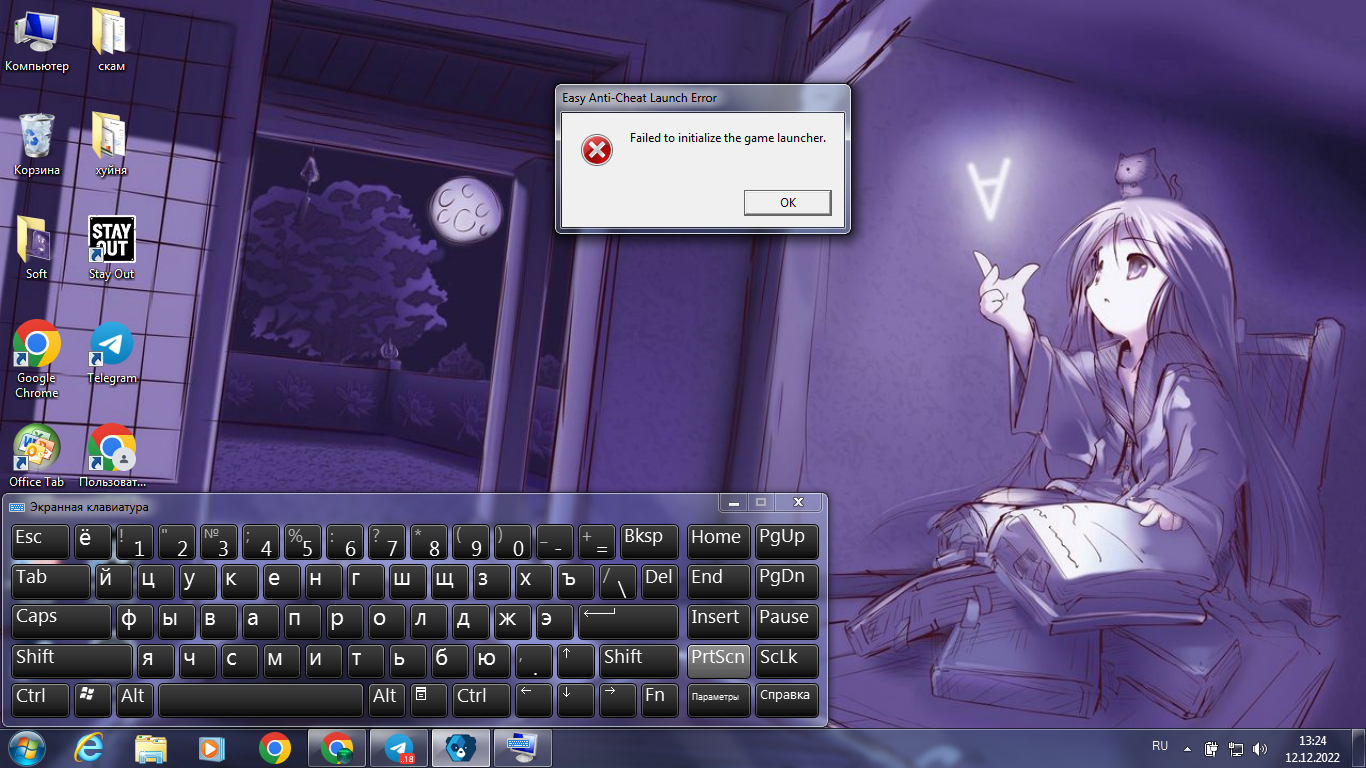The width and height of the screenshot is (1366, 768).
Task: Open the Компьютер desktop icon
Action: [37, 33]
